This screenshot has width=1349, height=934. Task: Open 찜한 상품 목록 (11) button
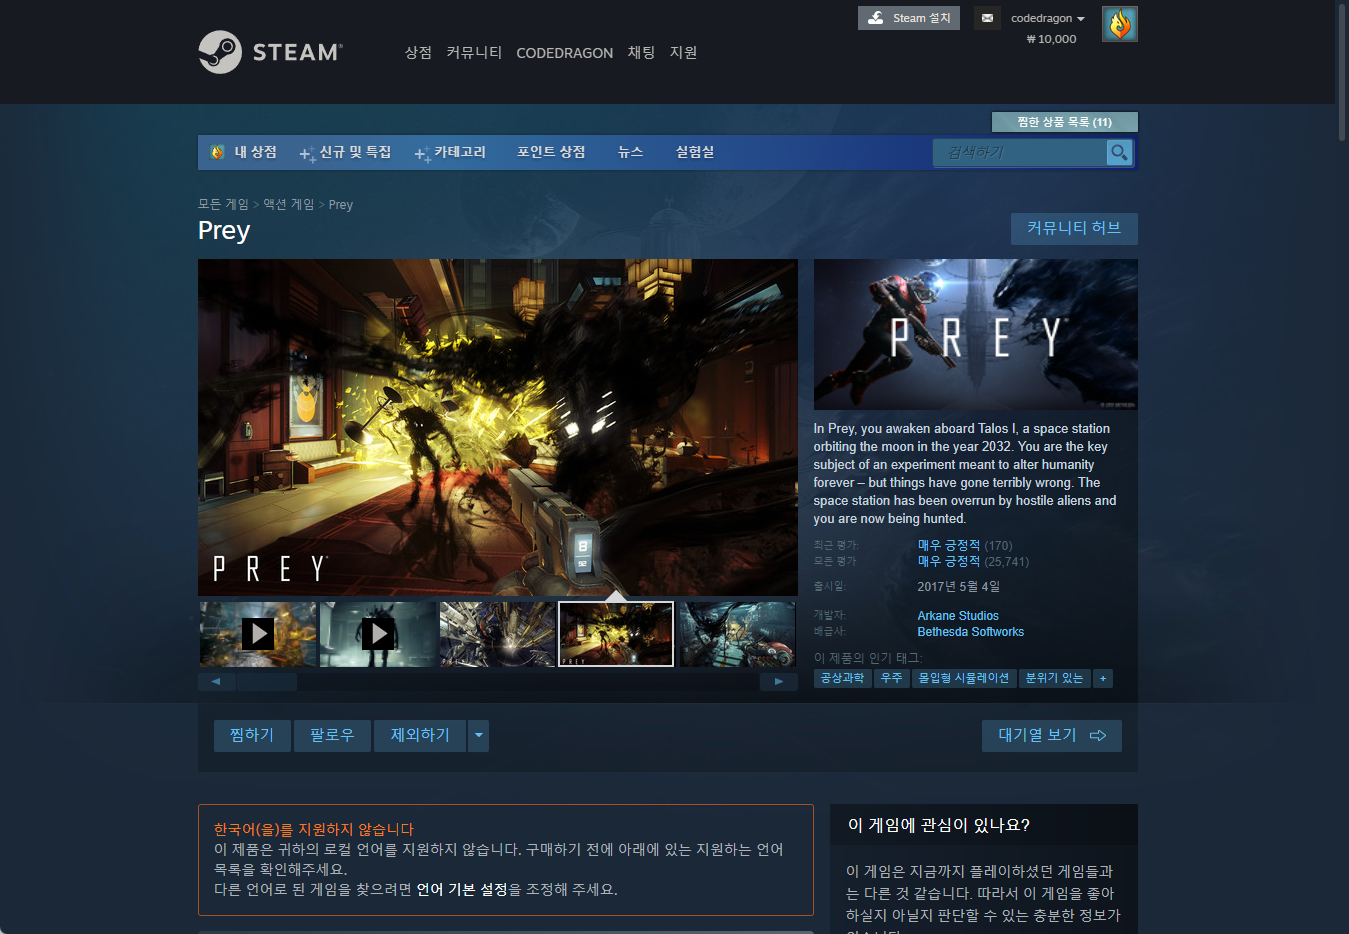click(1064, 122)
